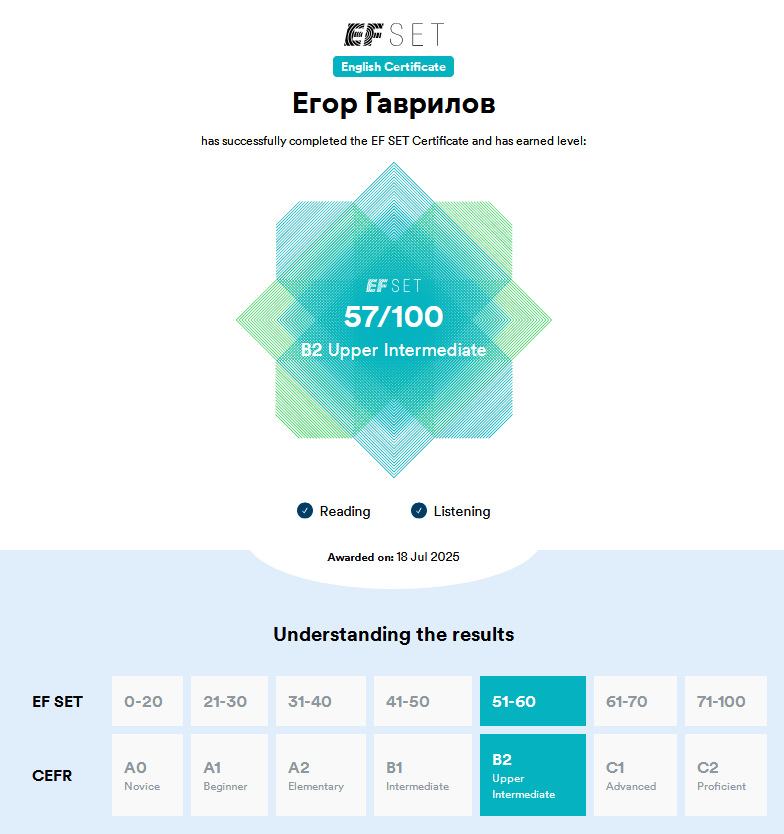Click the white EF SET logo inside badge
The height and width of the screenshot is (834, 784).
[x=393, y=286]
